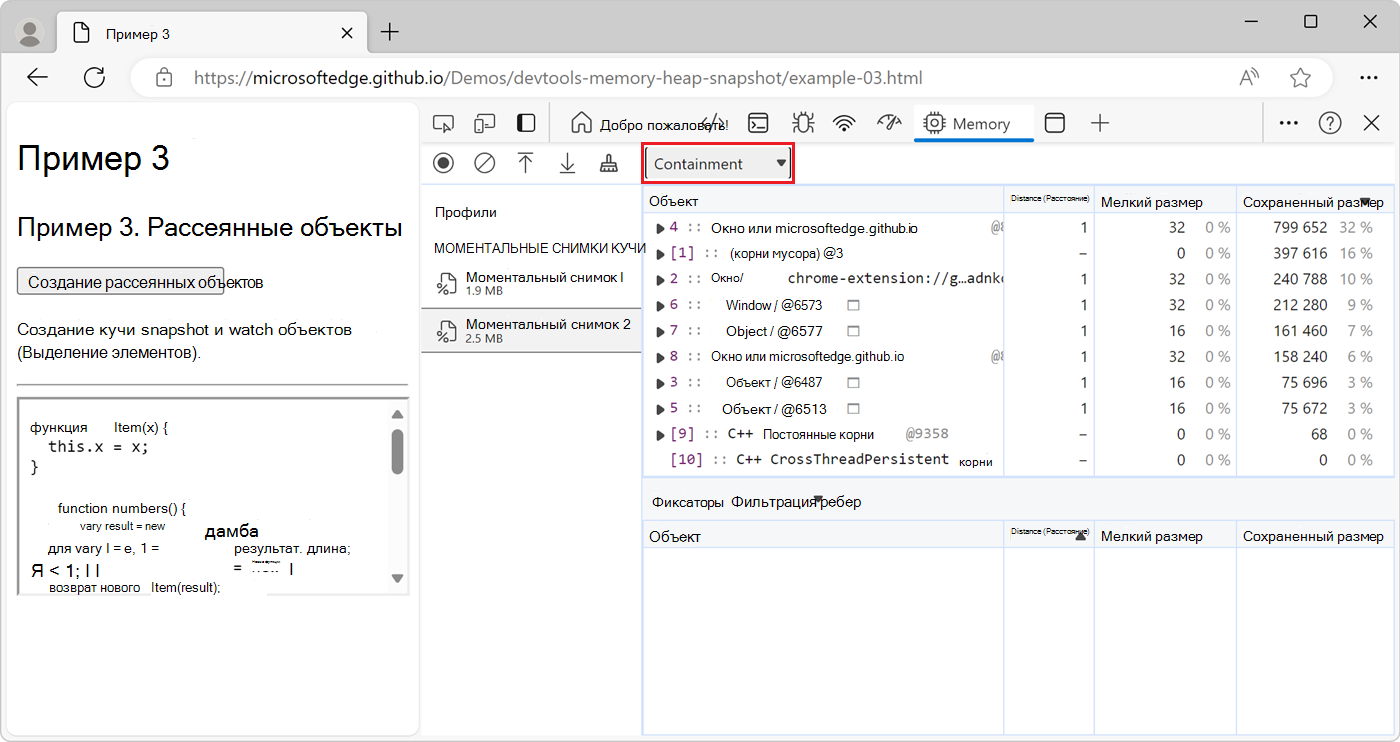Click the record heap snapshot icon

point(444,163)
